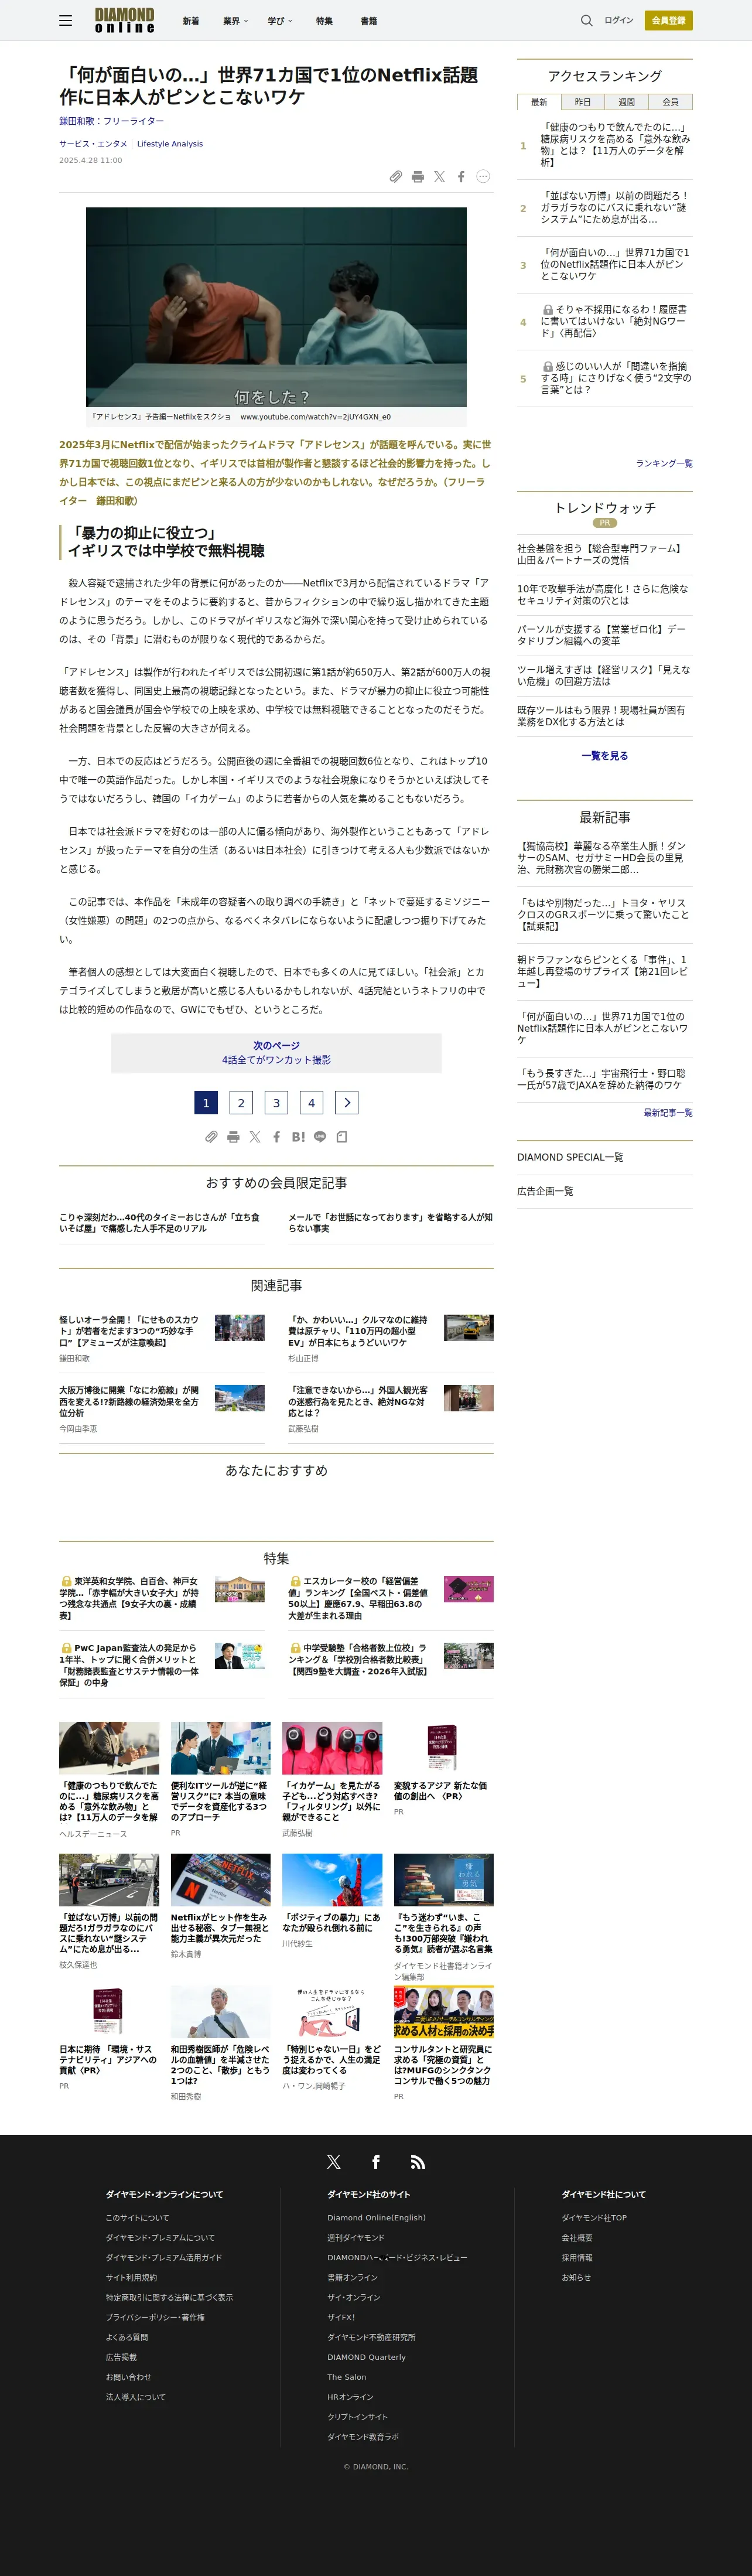Open latest article もはや別物だった GRスポーツ
Screen dimensions: 752x2576
click(x=603, y=914)
